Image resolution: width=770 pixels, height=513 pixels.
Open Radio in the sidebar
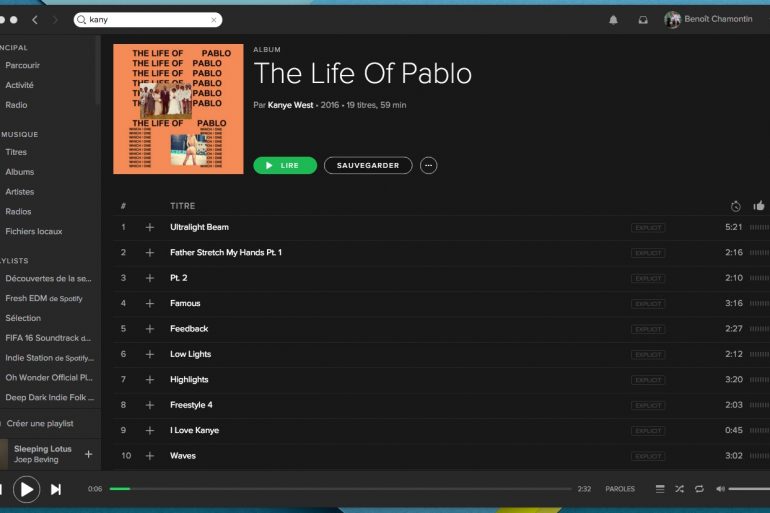coord(16,105)
